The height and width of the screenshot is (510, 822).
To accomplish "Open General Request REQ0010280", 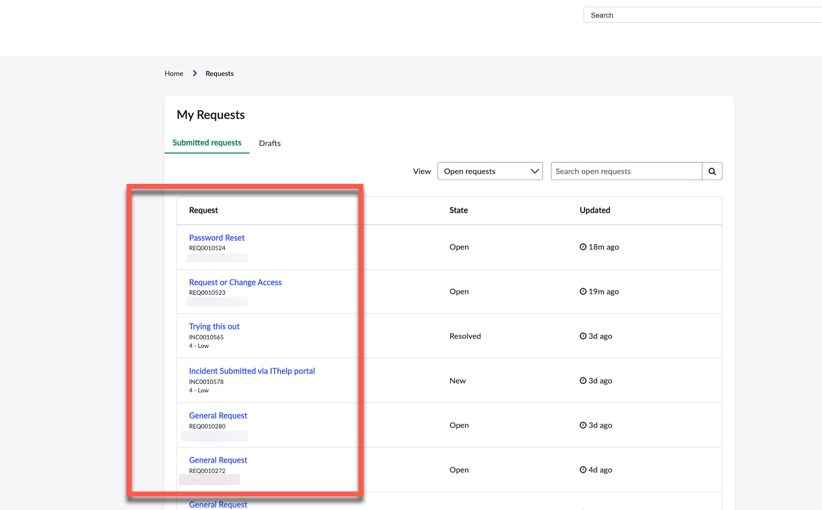I will (218, 415).
